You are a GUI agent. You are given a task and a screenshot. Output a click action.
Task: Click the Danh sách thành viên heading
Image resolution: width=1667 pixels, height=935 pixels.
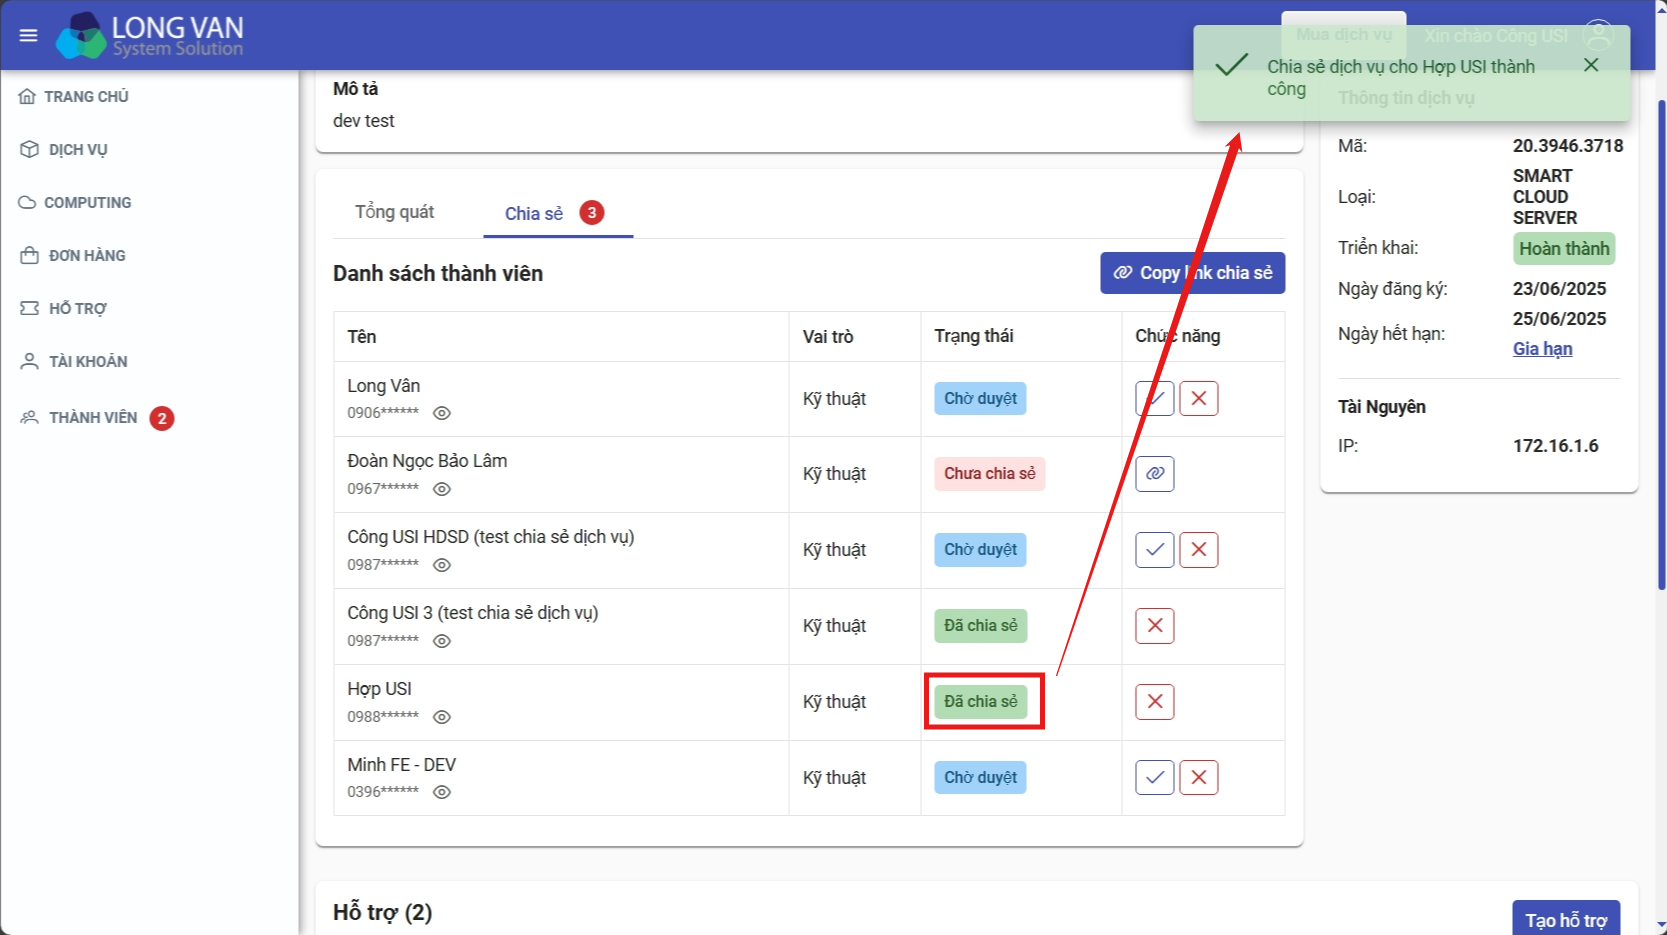coord(438,273)
